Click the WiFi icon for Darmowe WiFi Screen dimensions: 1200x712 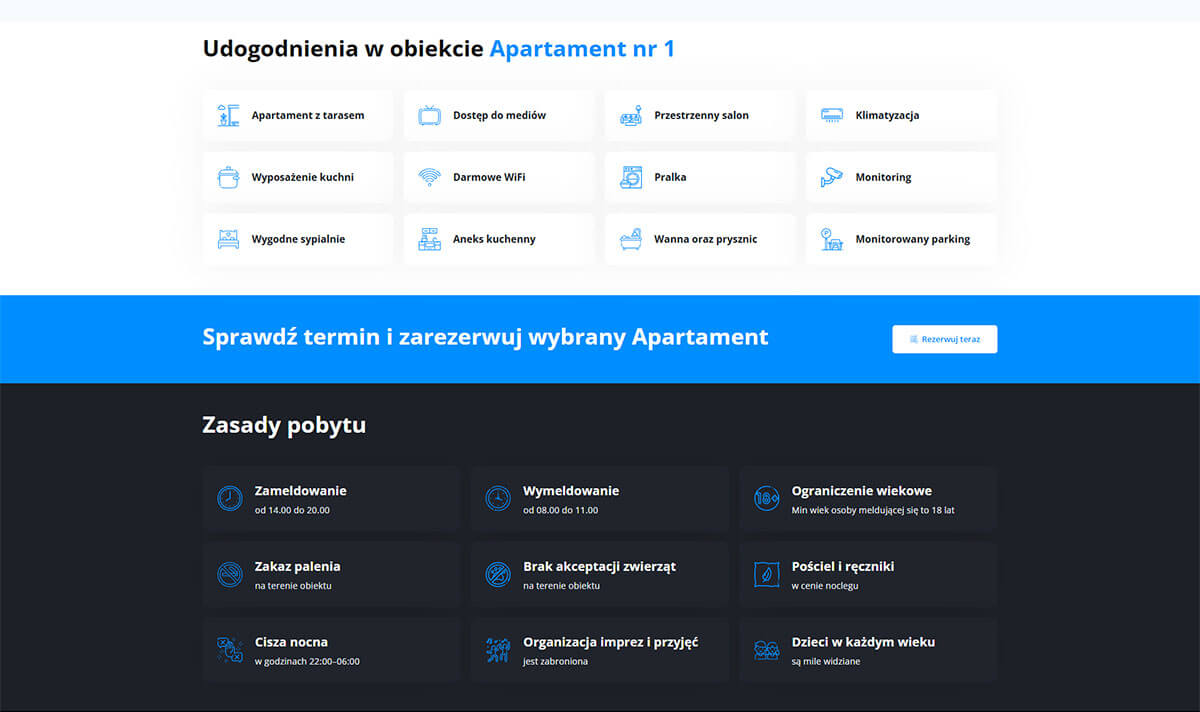430,177
